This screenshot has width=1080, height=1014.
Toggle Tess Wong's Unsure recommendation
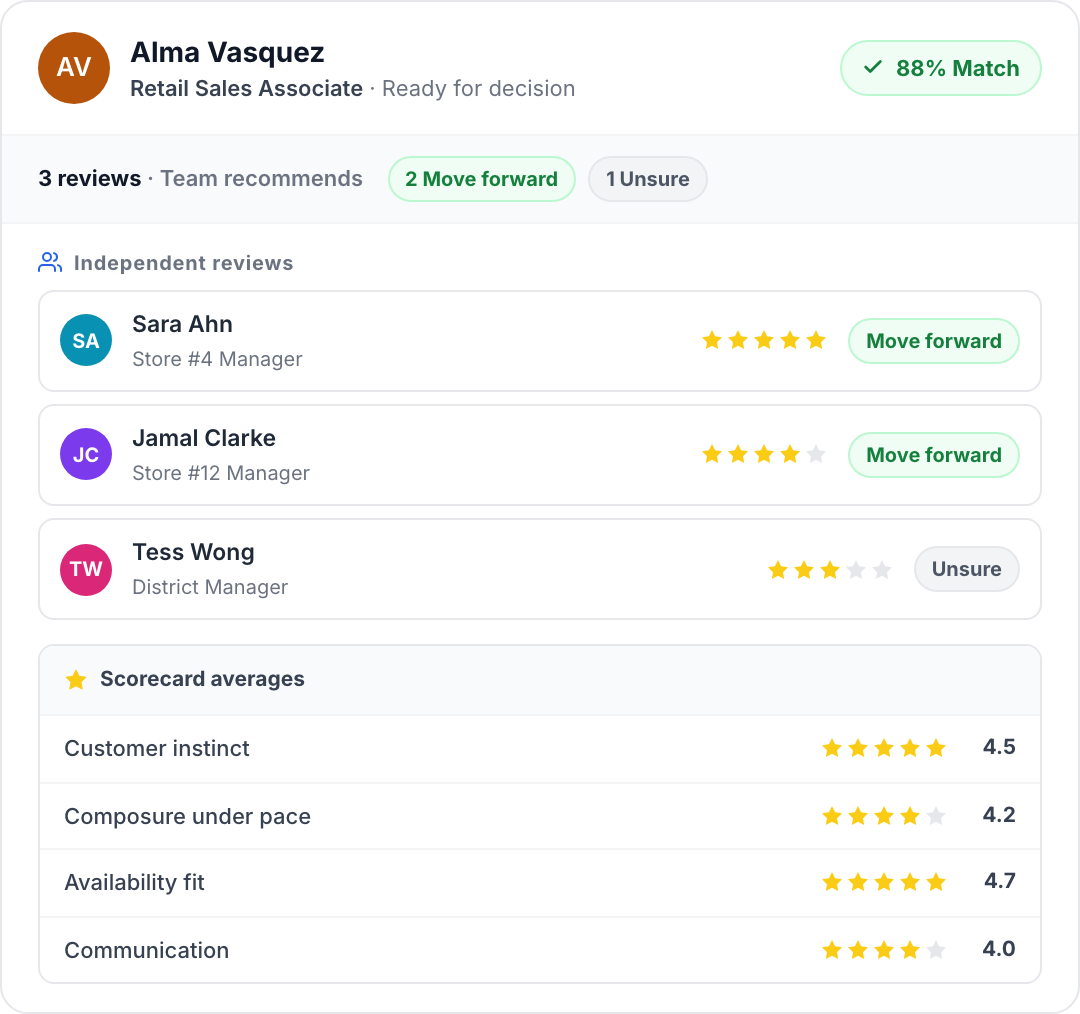pos(966,569)
